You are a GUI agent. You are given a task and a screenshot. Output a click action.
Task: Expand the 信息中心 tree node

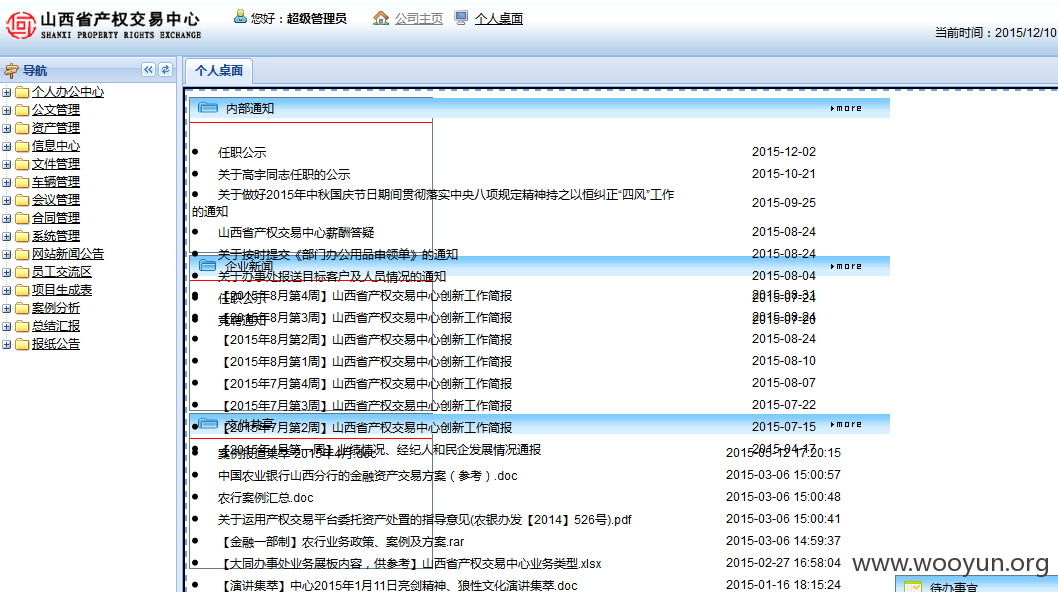coord(7,146)
